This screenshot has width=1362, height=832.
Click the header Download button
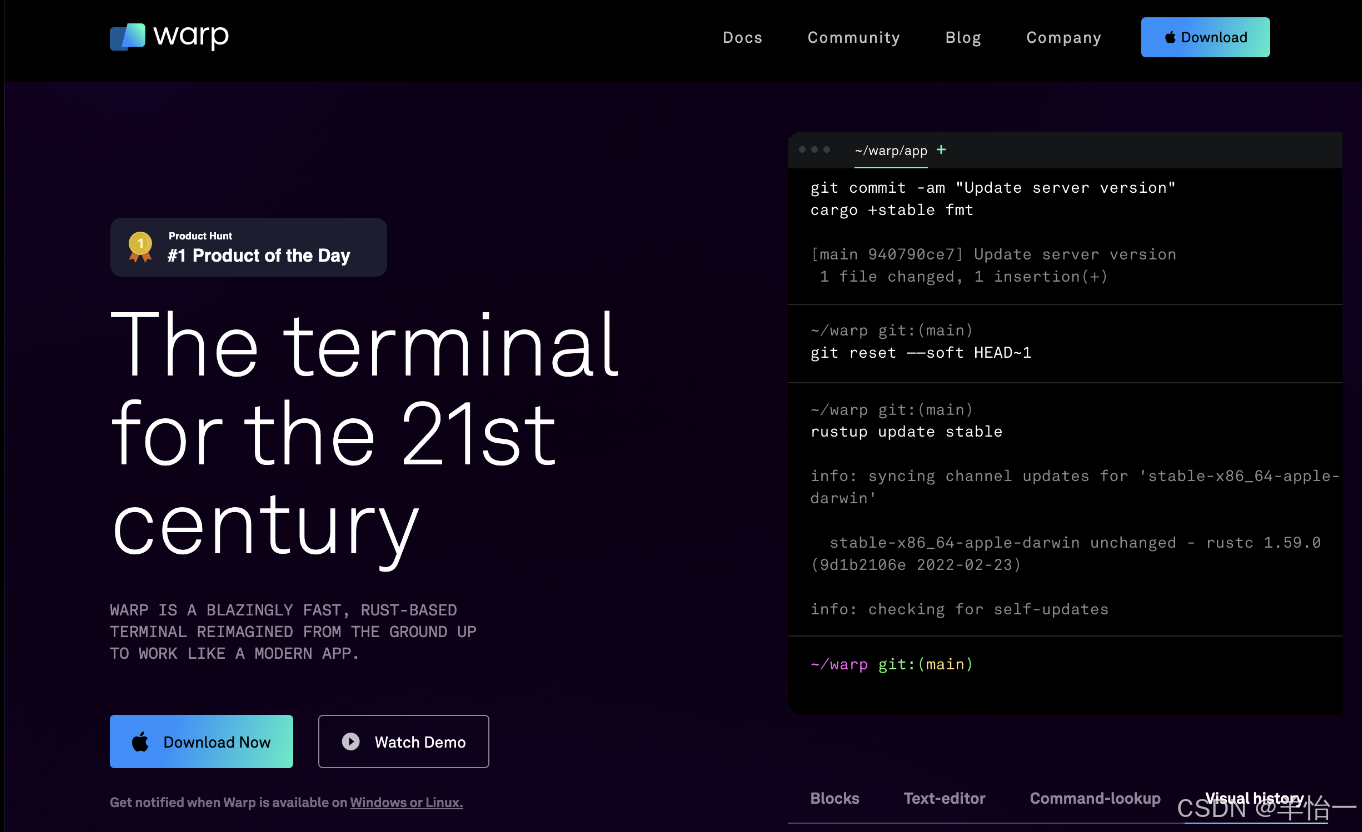click(x=1205, y=37)
